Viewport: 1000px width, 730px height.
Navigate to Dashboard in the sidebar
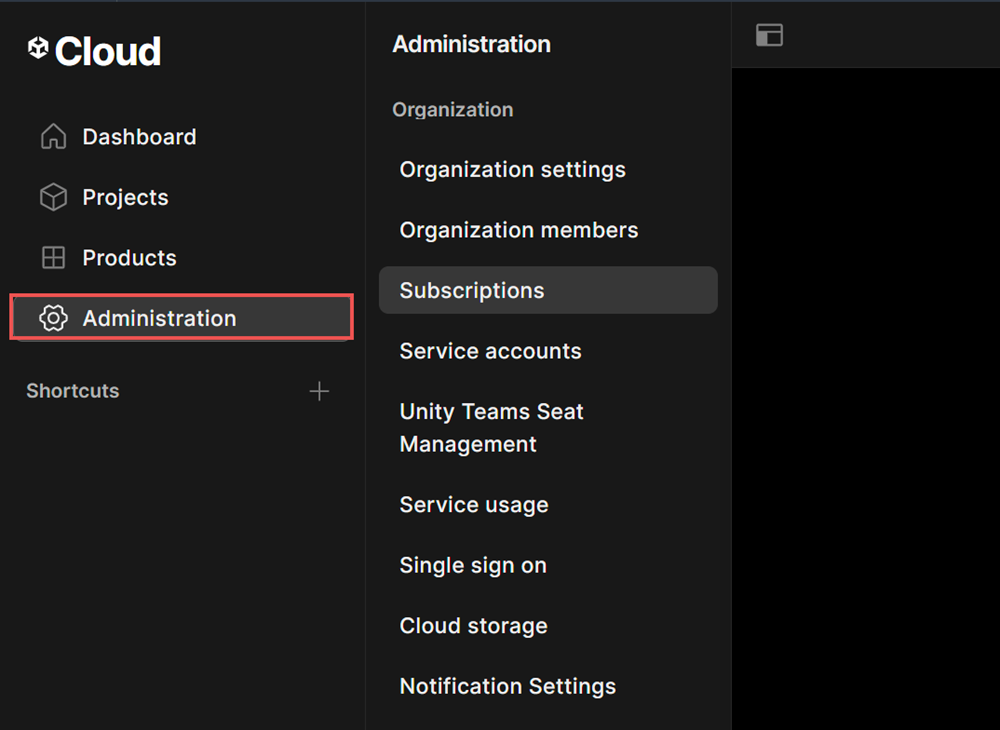[x=138, y=136]
